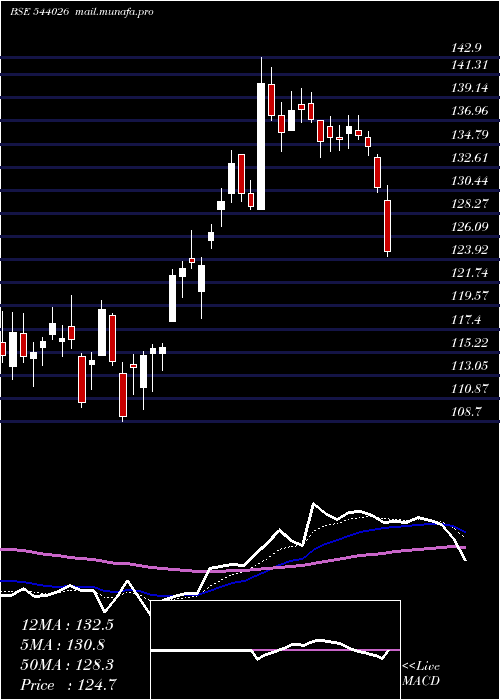Image resolution: width=500 pixels, height=700 pixels.
Task: Click the <<Live MACD label
Action: [x=421, y=674]
